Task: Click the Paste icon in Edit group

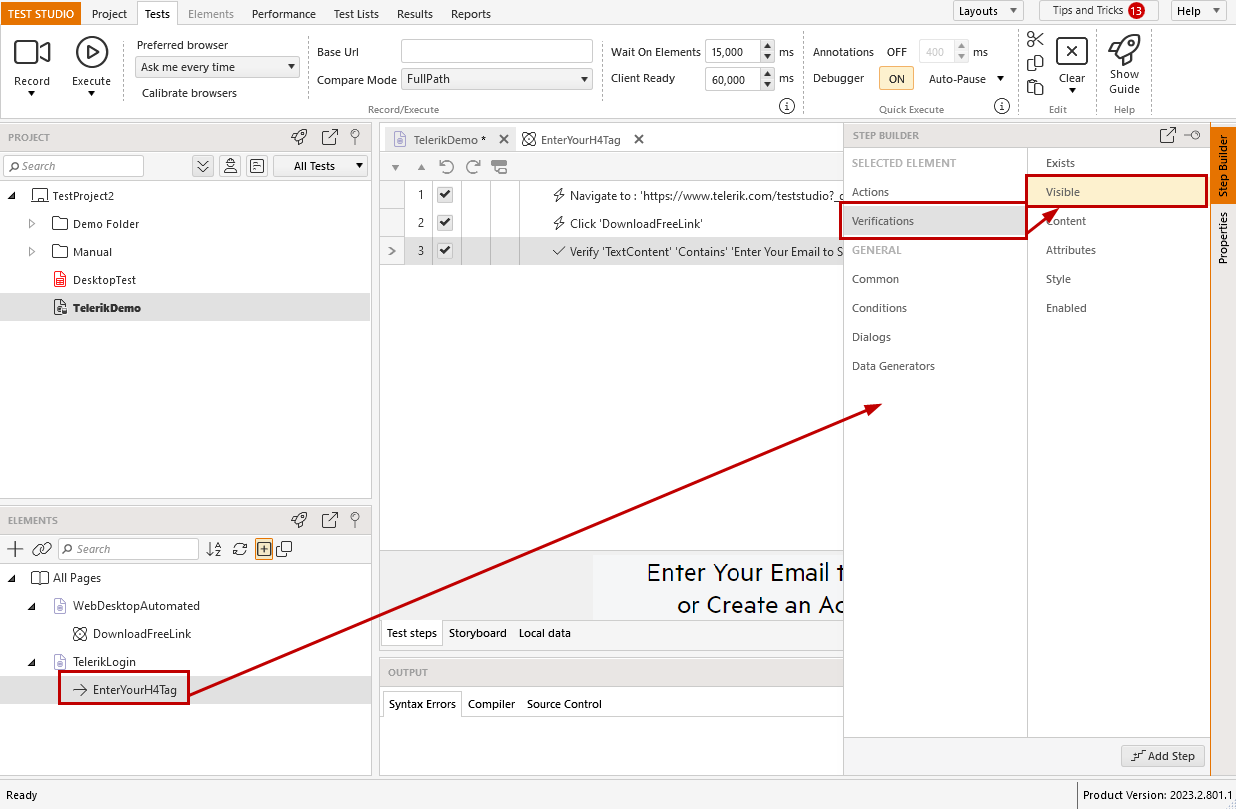Action: tap(1035, 87)
